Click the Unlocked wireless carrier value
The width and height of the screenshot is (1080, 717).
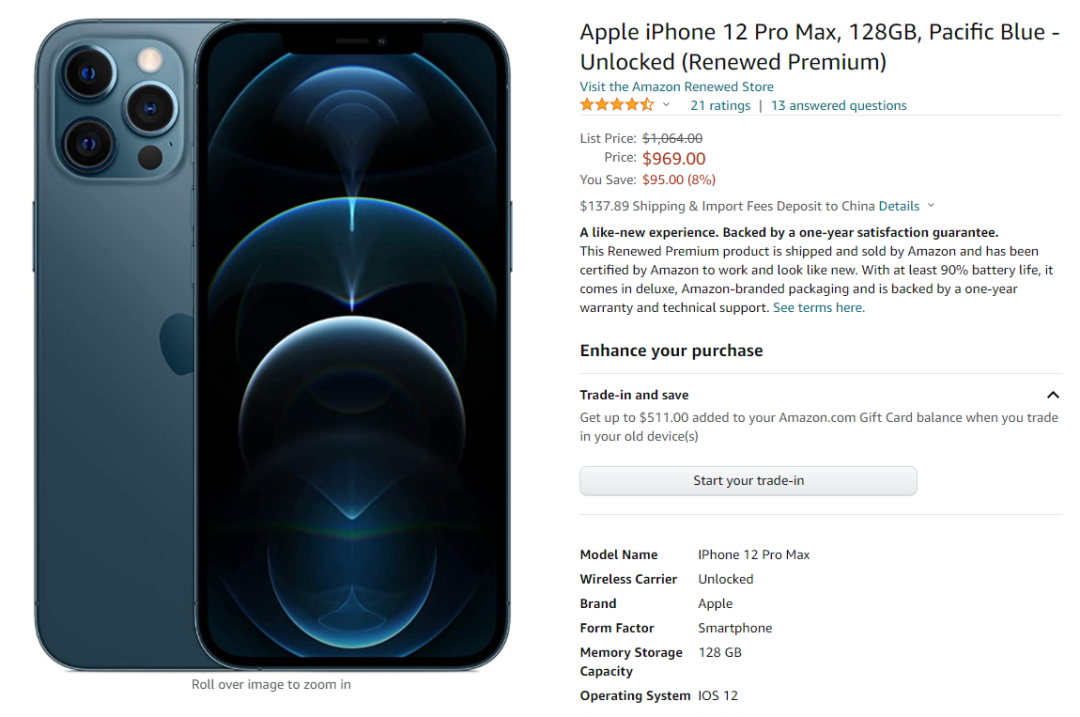click(725, 579)
